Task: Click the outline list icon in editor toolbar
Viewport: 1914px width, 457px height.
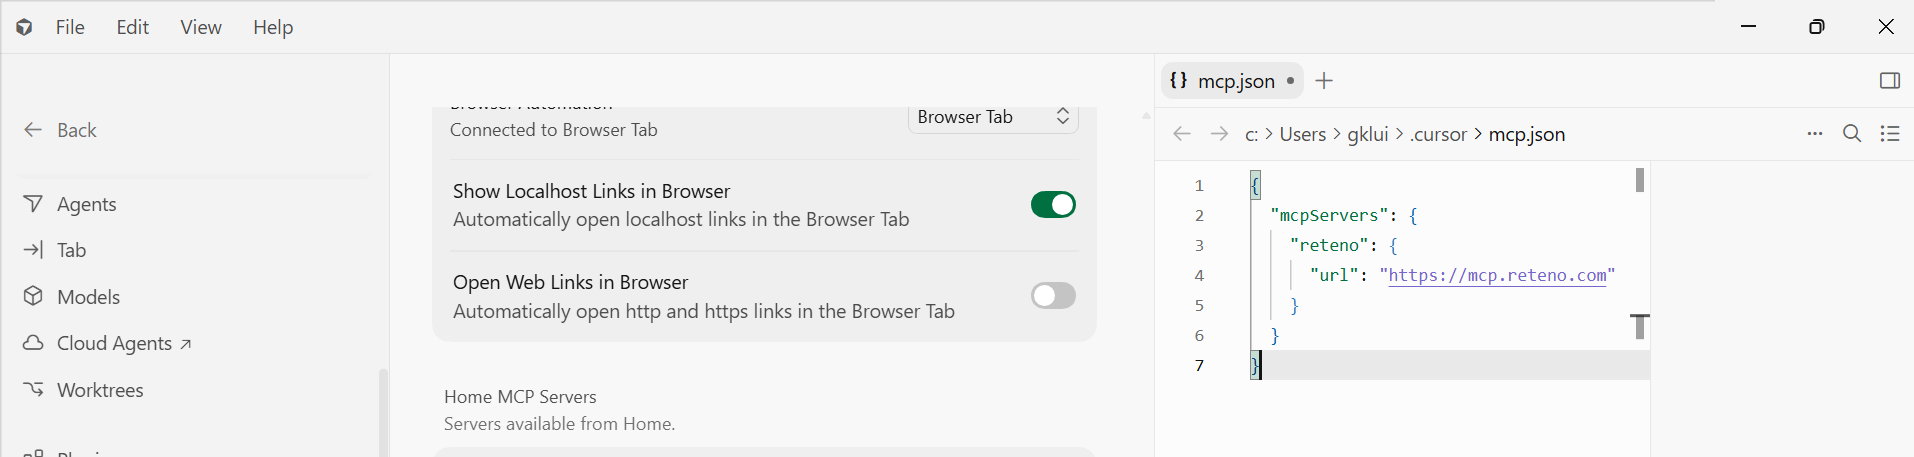Action: point(1889,134)
